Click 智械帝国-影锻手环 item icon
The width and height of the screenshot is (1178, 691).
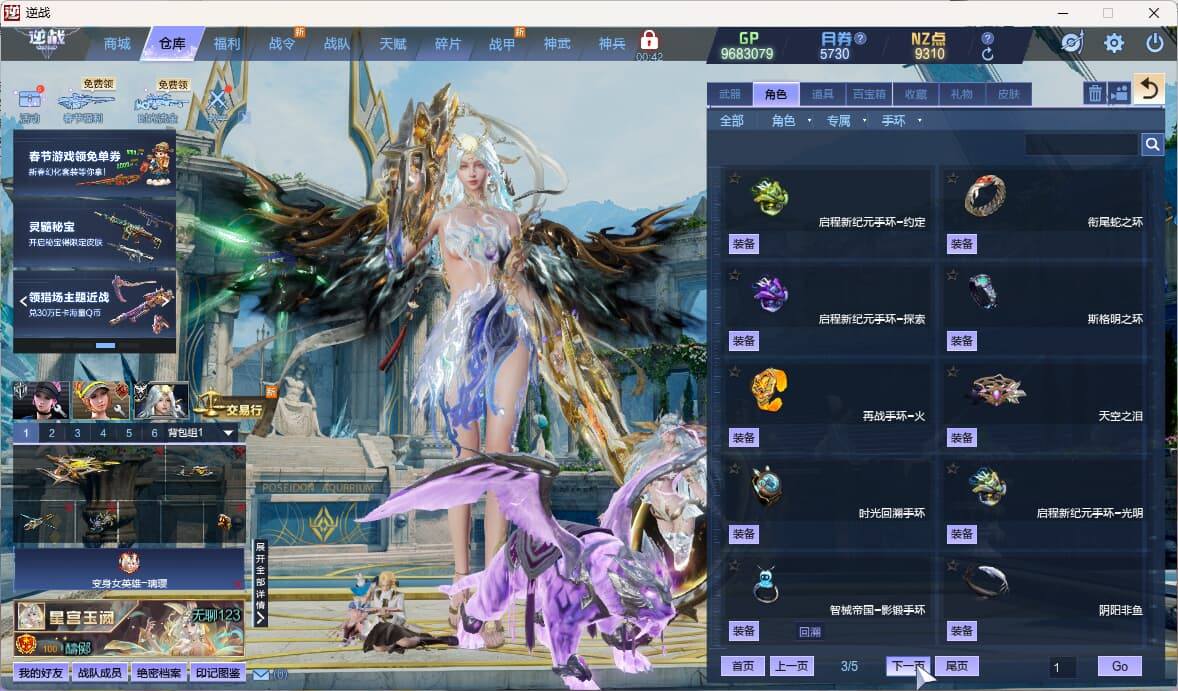765,584
